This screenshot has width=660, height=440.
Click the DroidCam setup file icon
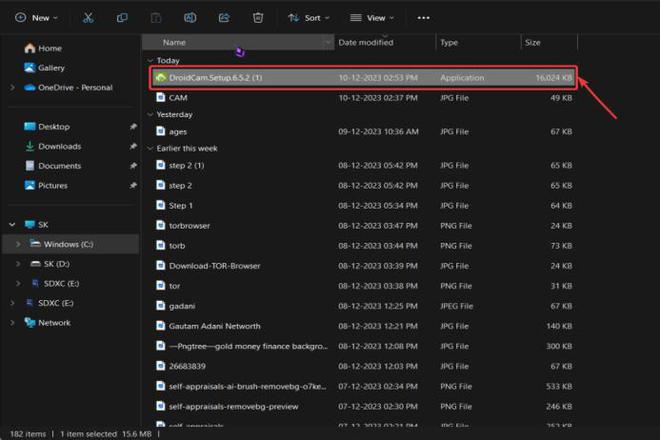tap(160, 77)
